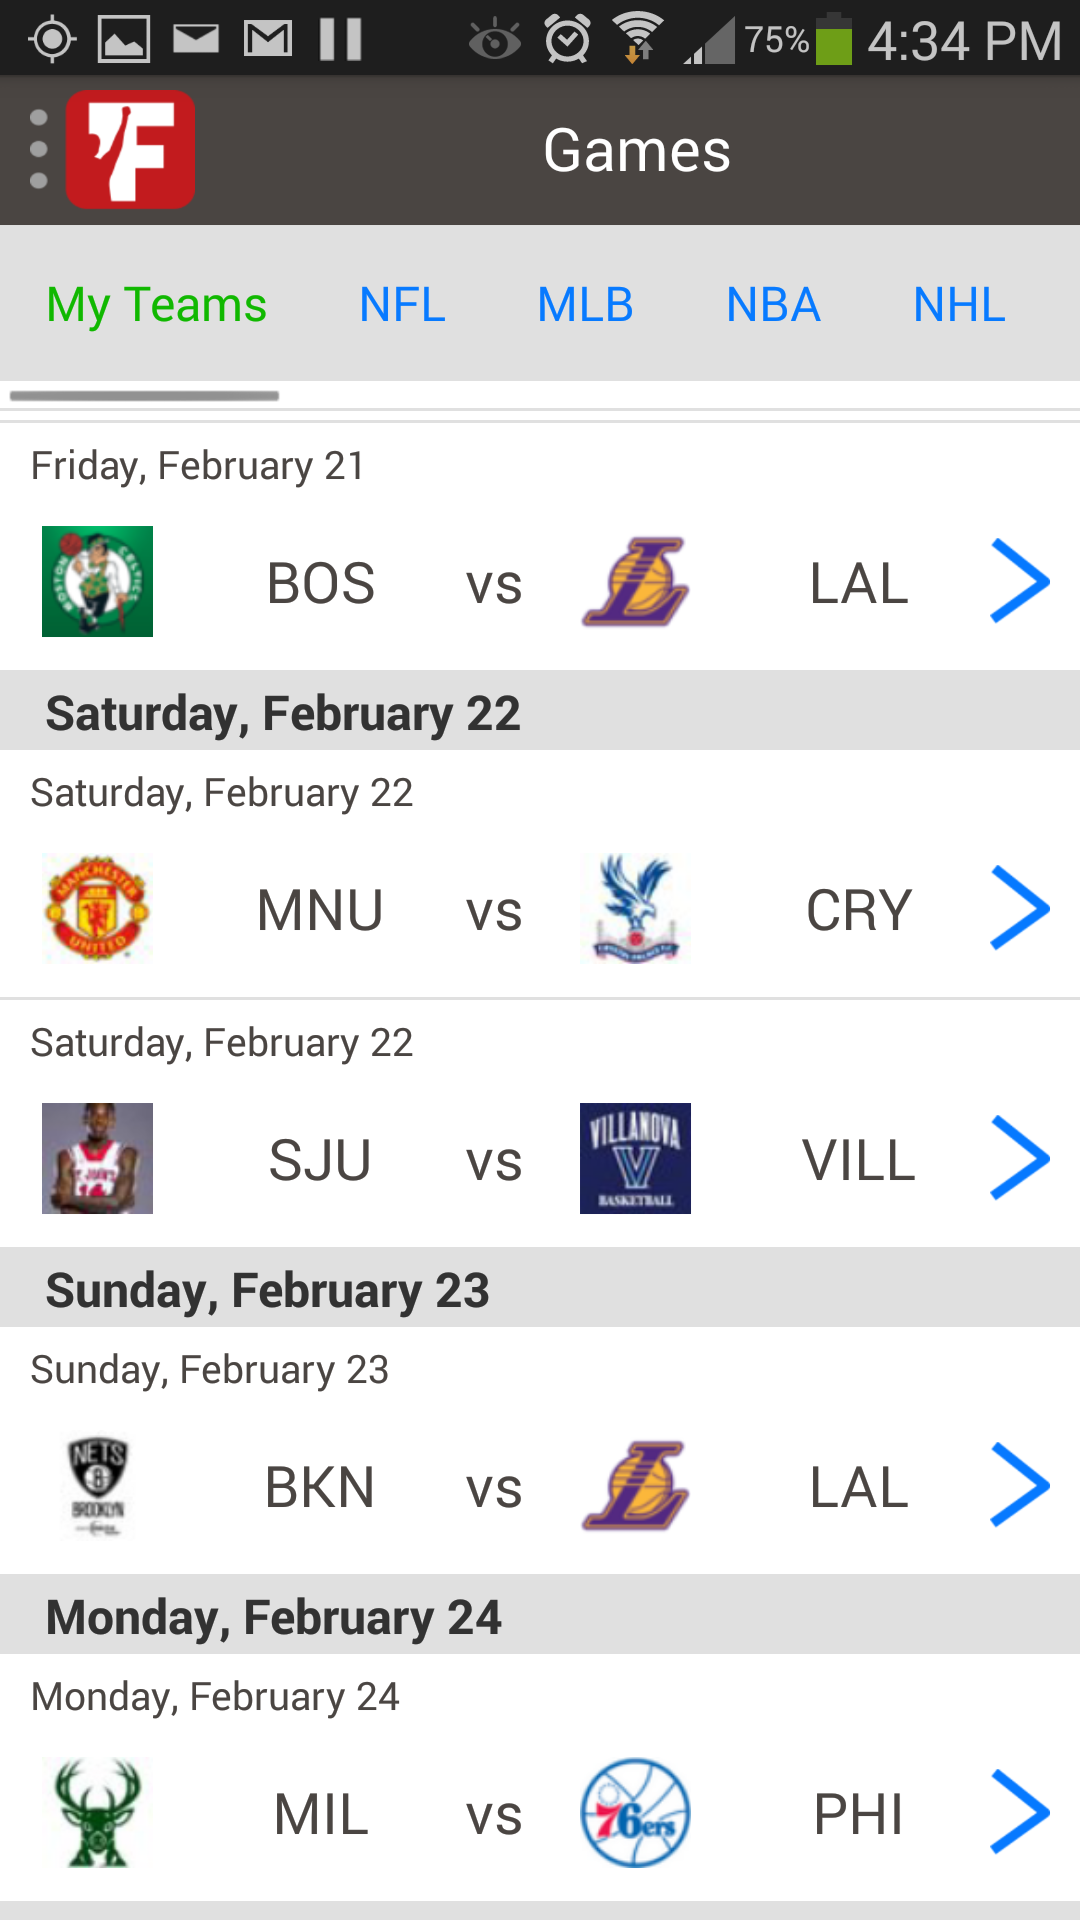1080x1920 pixels.
Task: Tap the St. John's player thumbnail
Action: tap(97, 1158)
